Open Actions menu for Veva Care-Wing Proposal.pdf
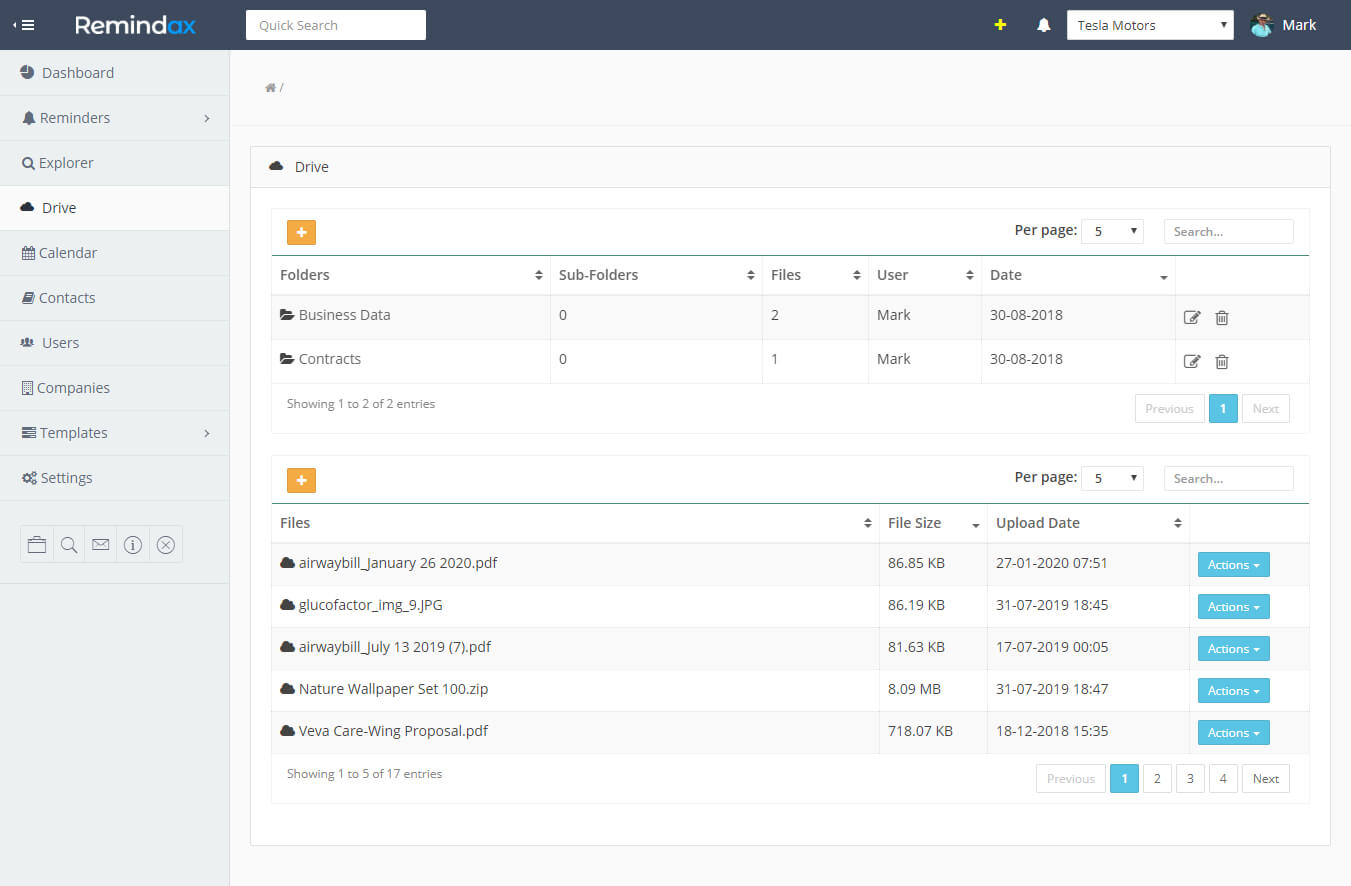 [1234, 733]
